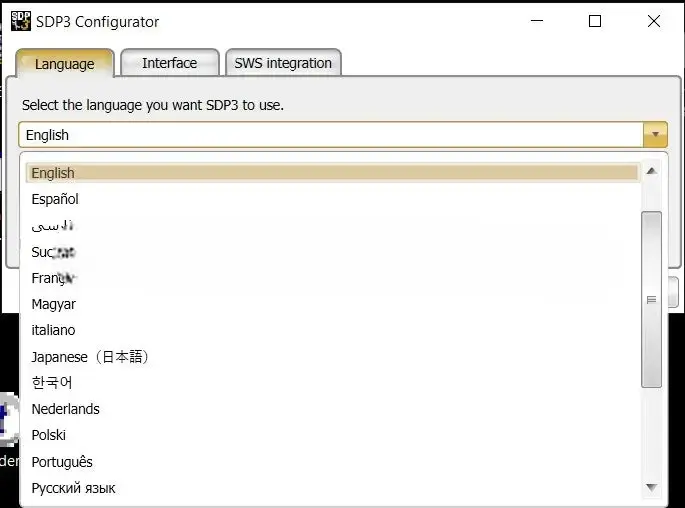
Task: Select Русский язык in the list
Action: point(332,488)
